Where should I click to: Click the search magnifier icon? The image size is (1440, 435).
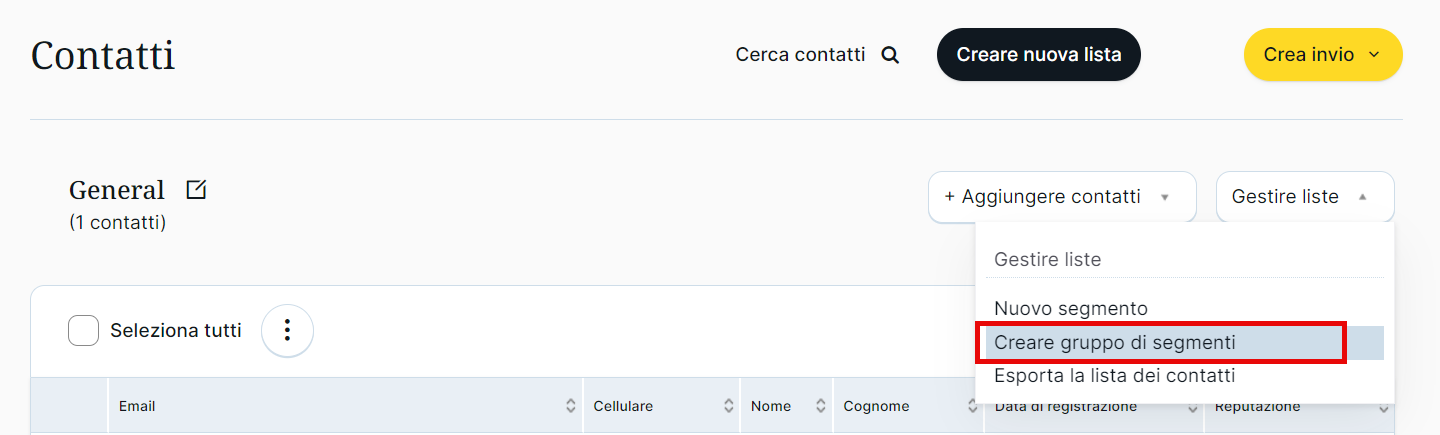[x=890, y=55]
